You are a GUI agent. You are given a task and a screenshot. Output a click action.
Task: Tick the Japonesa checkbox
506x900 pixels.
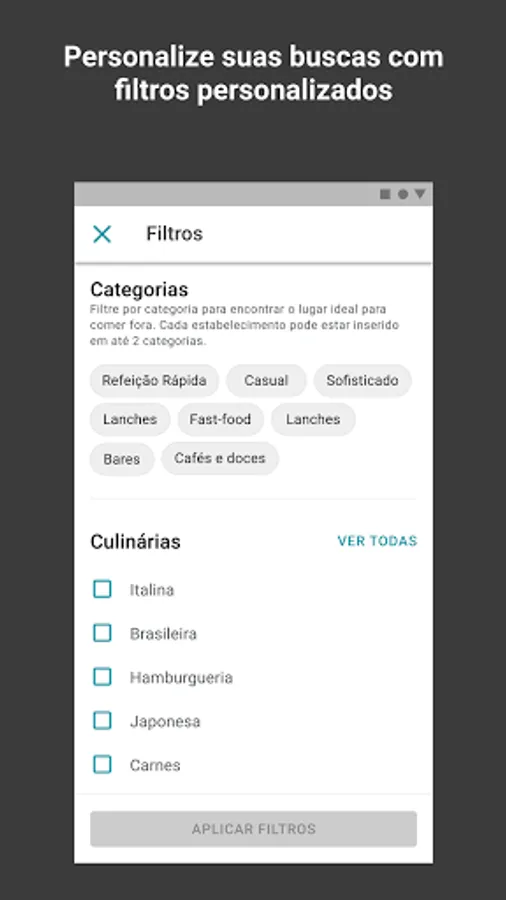tap(102, 720)
